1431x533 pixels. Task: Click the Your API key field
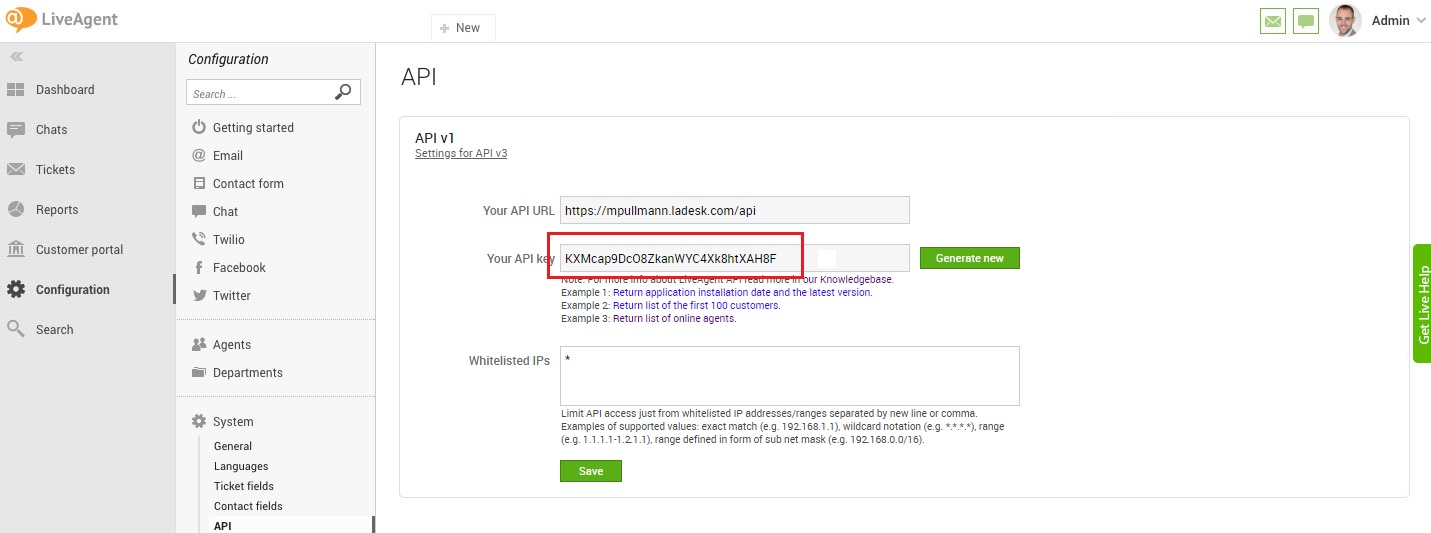point(735,258)
